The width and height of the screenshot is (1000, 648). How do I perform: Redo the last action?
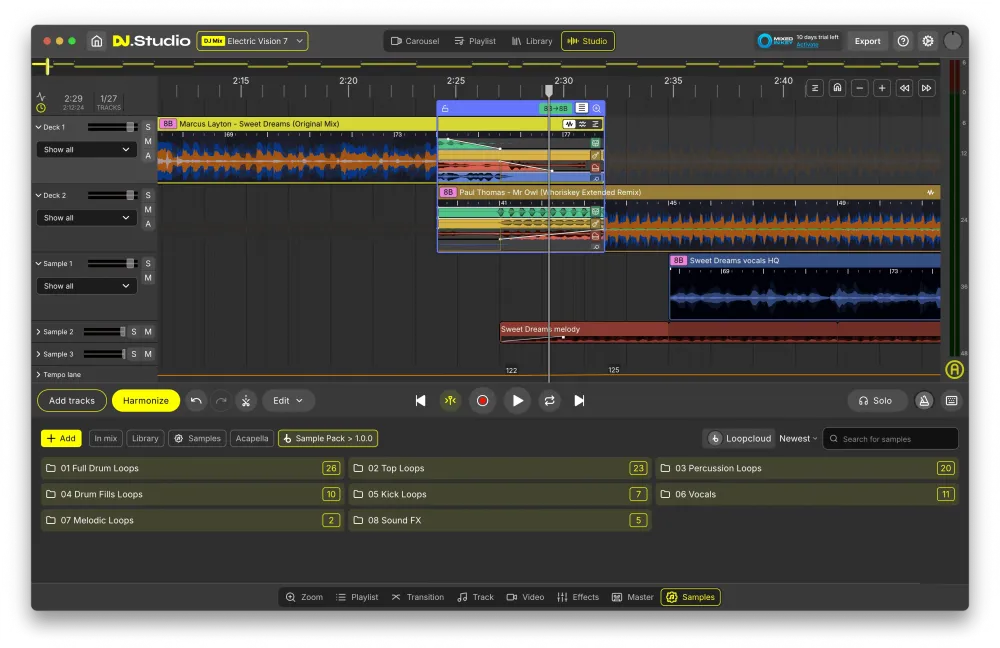click(x=221, y=401)
